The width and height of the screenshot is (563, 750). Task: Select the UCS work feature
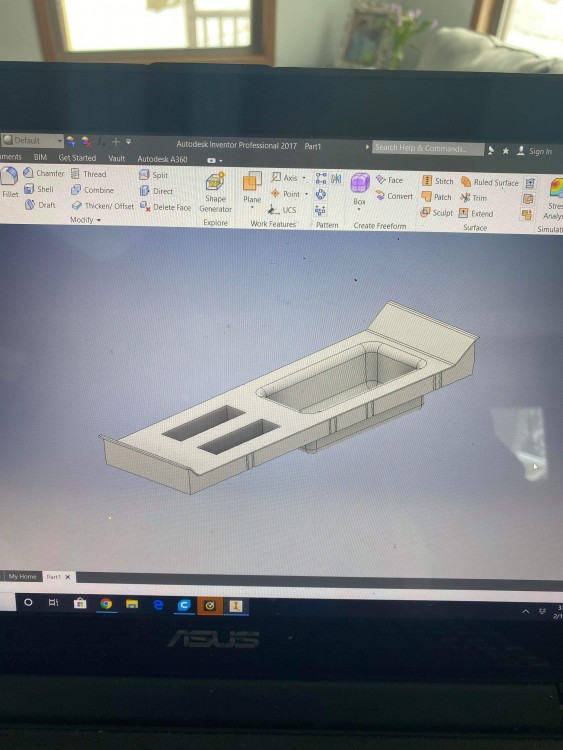coord(282,210)
